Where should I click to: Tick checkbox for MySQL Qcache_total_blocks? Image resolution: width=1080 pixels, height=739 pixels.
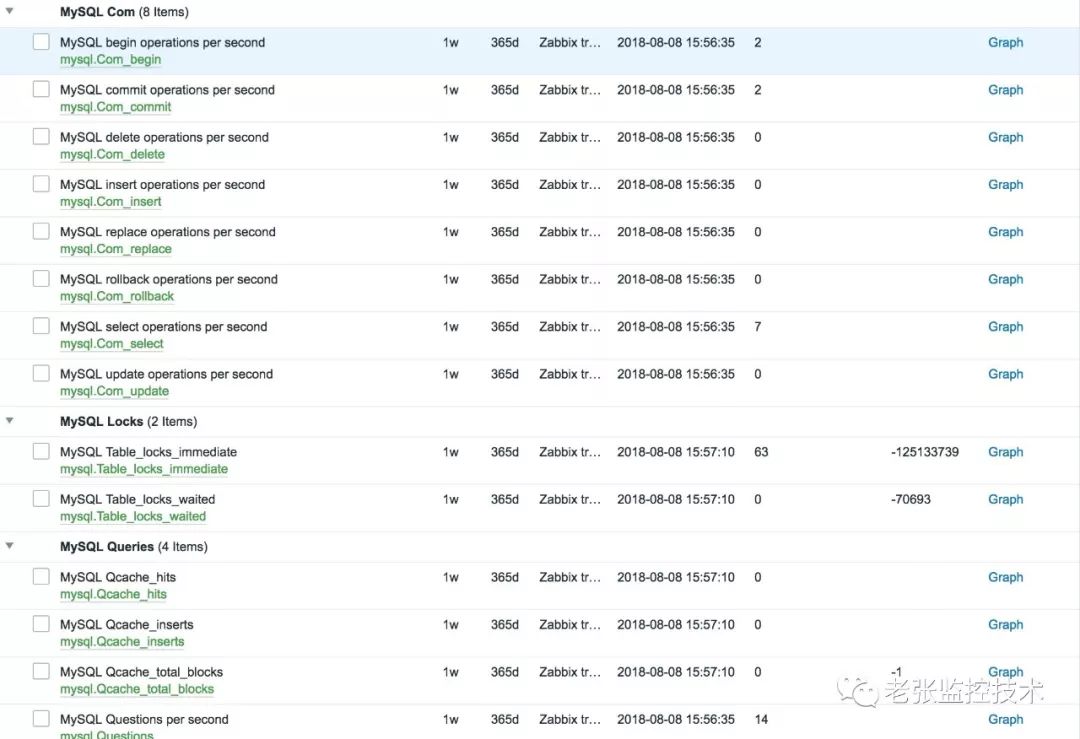(x=41, y=672)
